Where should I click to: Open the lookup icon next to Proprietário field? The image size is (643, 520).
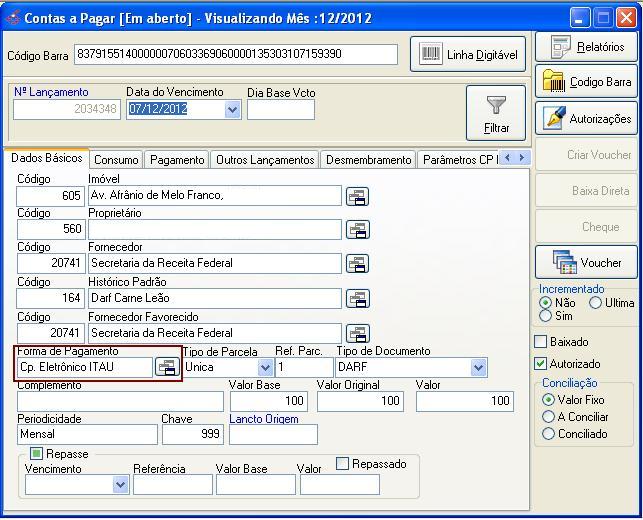[x=357, y=231]
